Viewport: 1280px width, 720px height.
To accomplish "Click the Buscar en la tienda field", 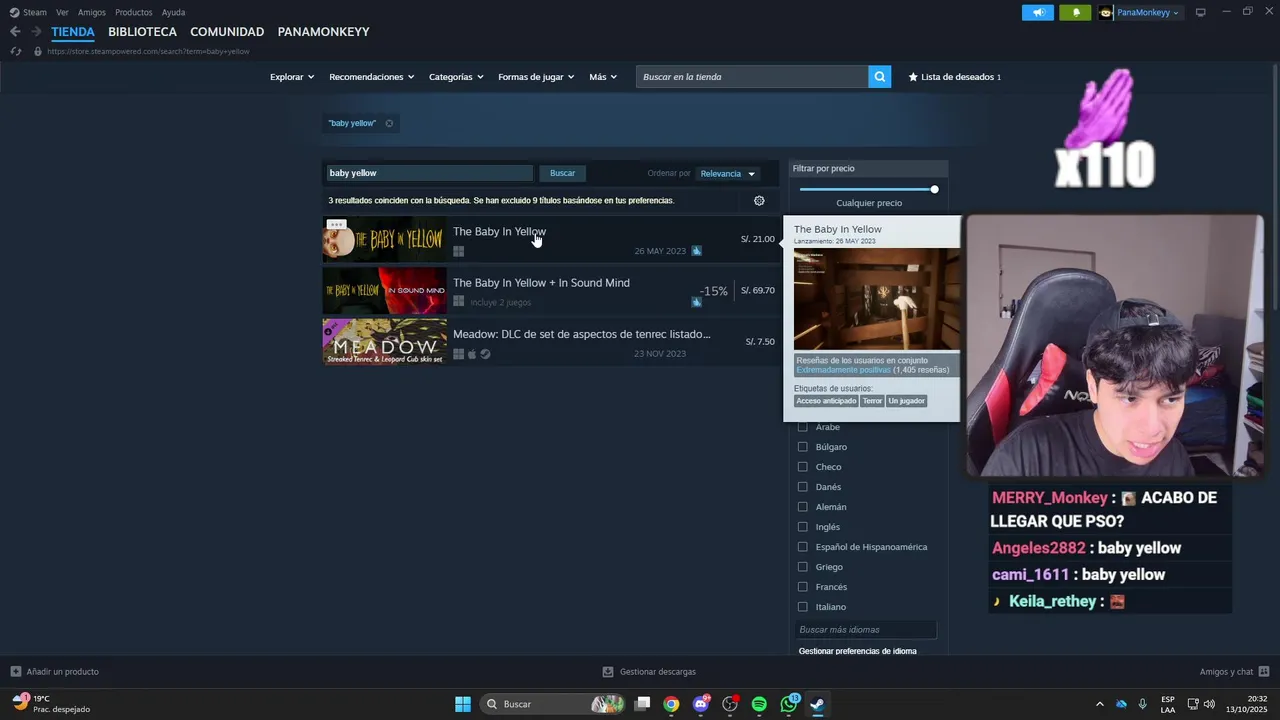I will pyautogui.click(x=752, y=77).
